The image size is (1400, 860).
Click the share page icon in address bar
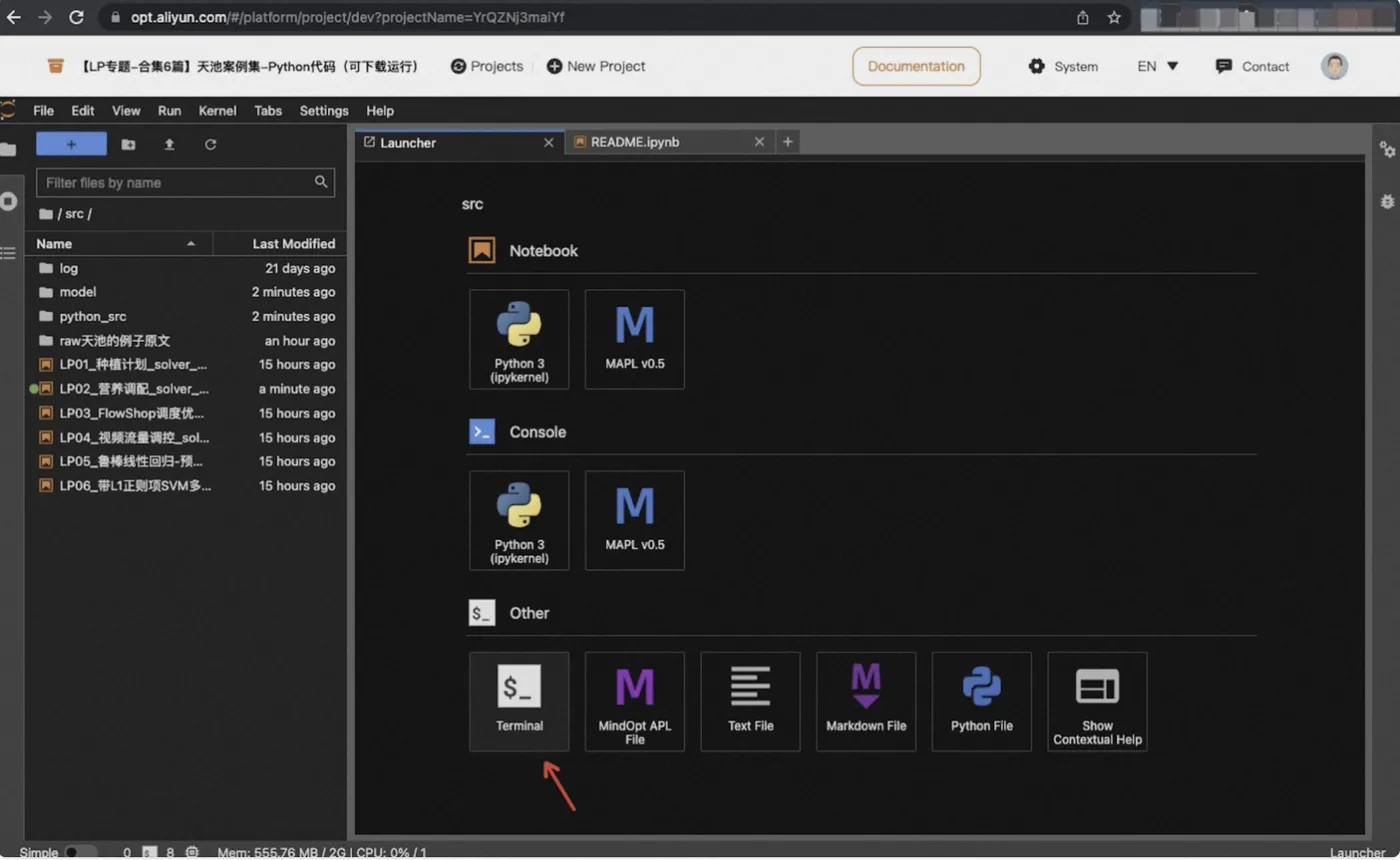tap(1083, 17)
